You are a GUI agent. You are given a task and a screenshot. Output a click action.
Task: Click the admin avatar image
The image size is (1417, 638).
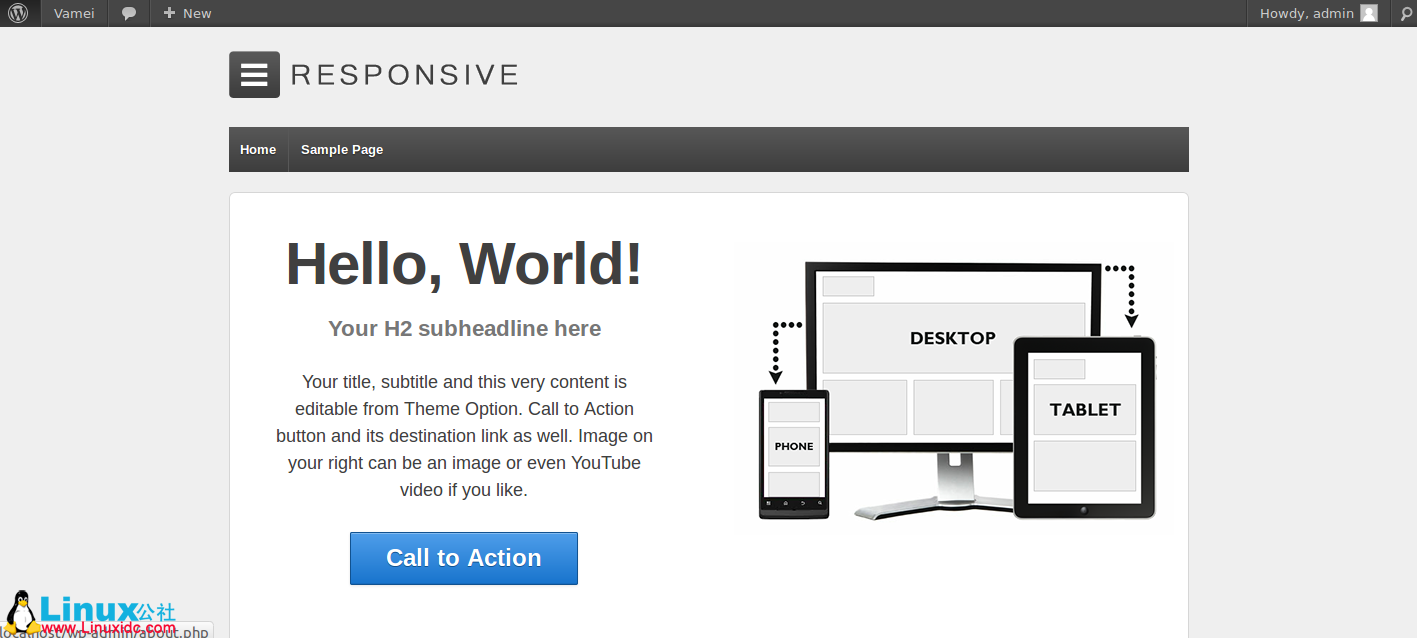point(1369,13)
